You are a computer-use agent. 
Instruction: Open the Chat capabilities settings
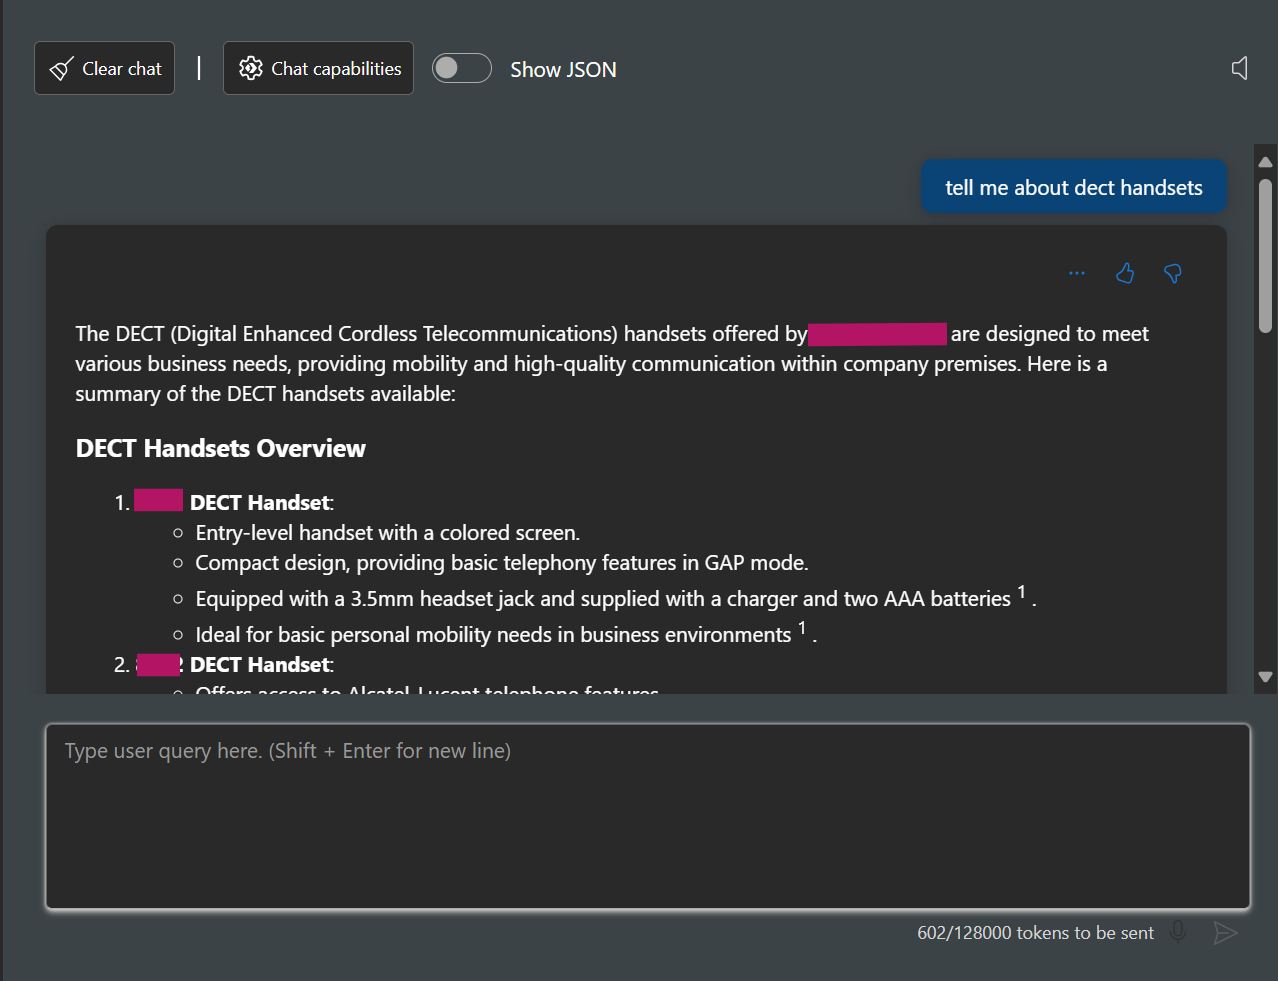click(x=318, y=68)
